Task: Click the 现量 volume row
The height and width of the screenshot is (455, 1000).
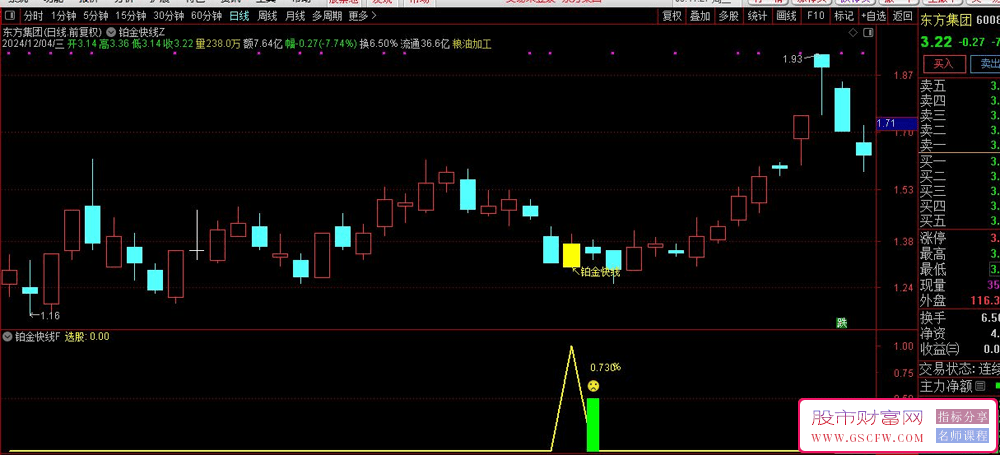Action: tap(959, 285)
